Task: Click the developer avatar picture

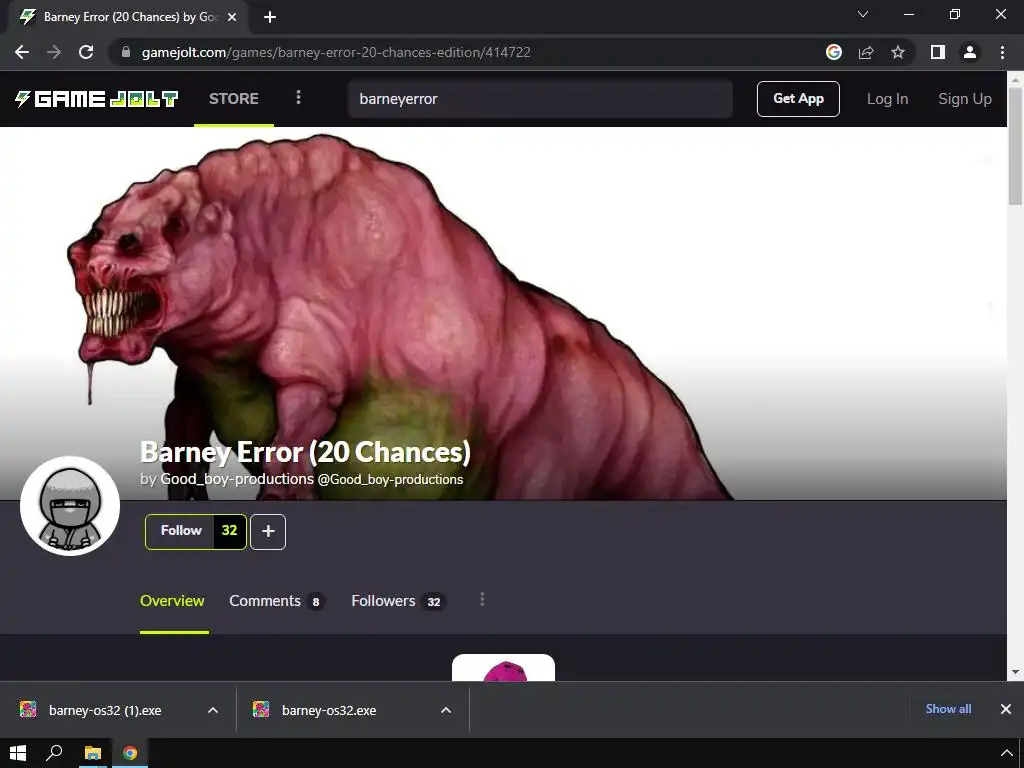Action: pos(70,505)
